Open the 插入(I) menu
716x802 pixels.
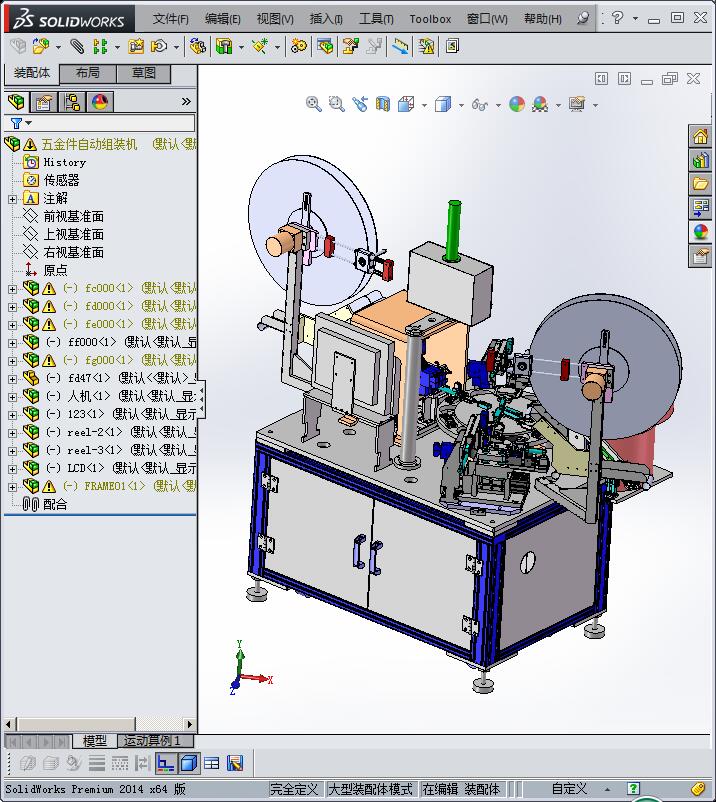[x=326, y=19]
